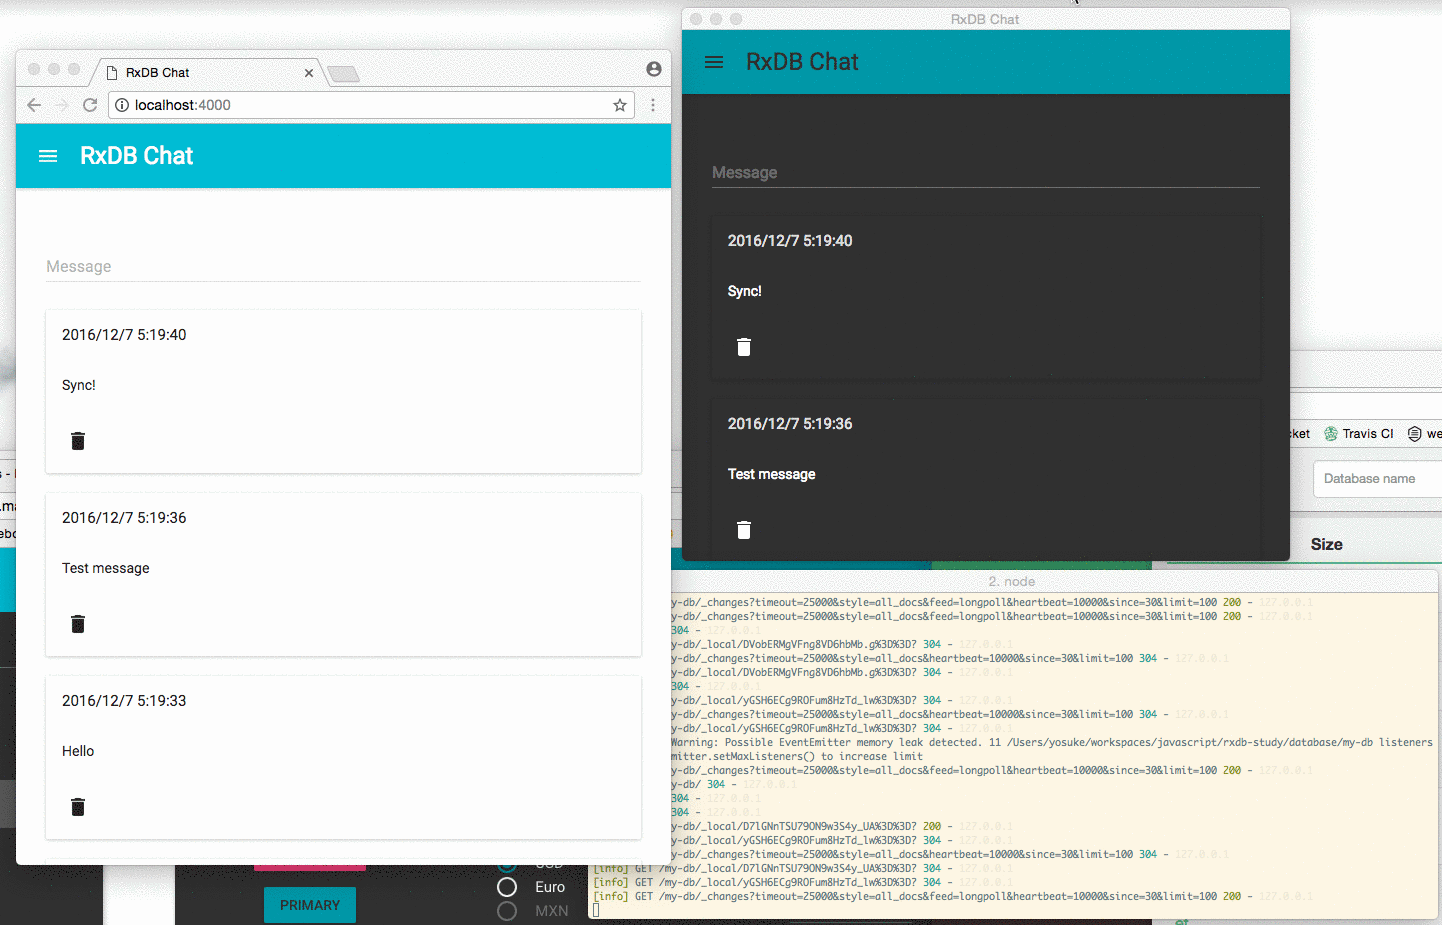Bookmark this page with star icon
Viewport: 1442px width, 925px height.
click(620, 105)
